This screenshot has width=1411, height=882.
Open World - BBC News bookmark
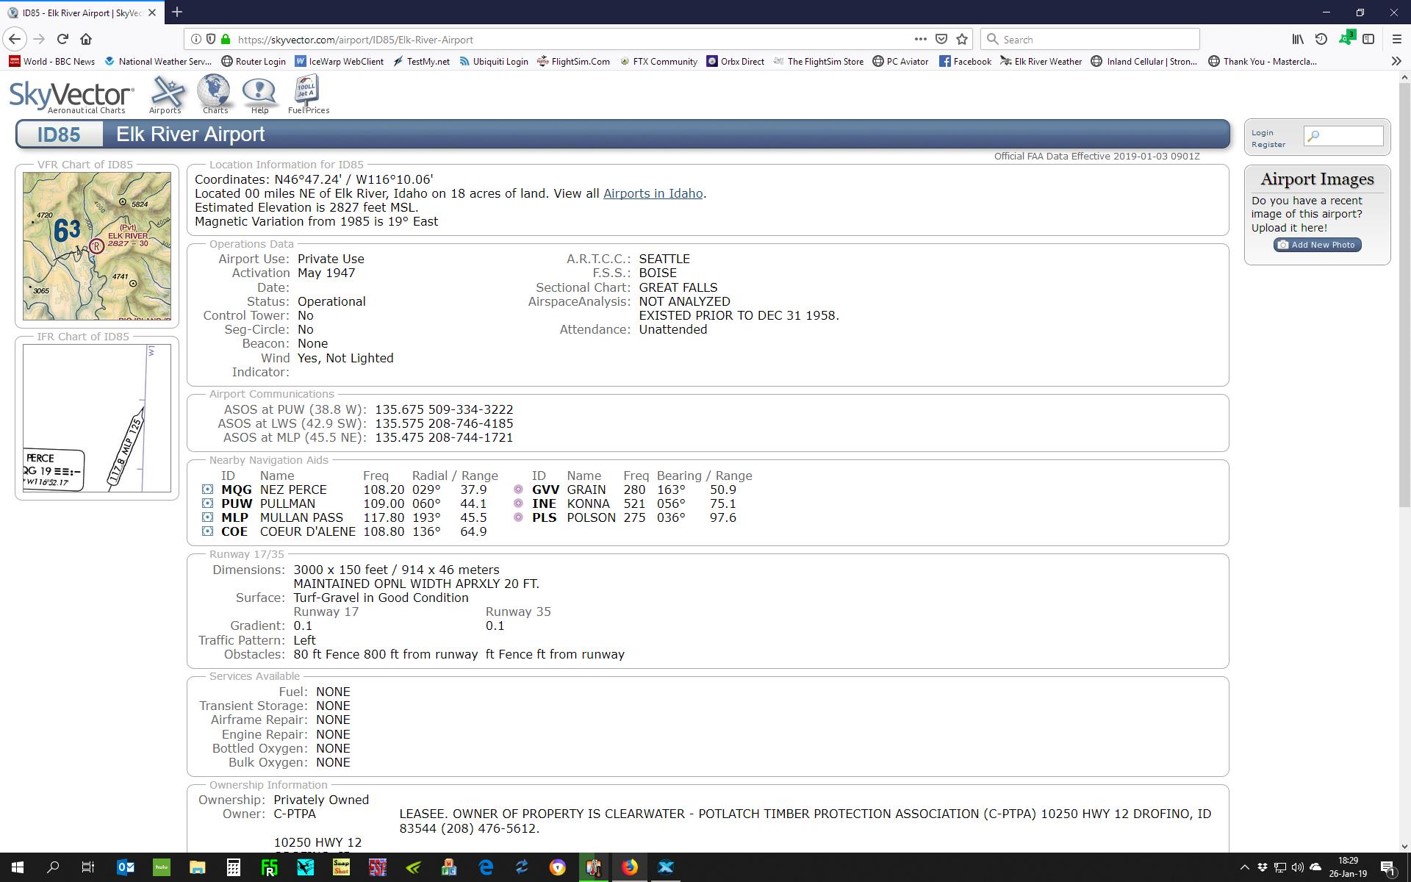52,61
